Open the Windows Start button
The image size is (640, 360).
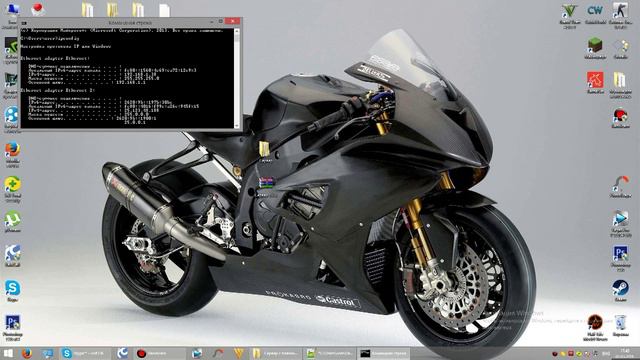point(8,353)
